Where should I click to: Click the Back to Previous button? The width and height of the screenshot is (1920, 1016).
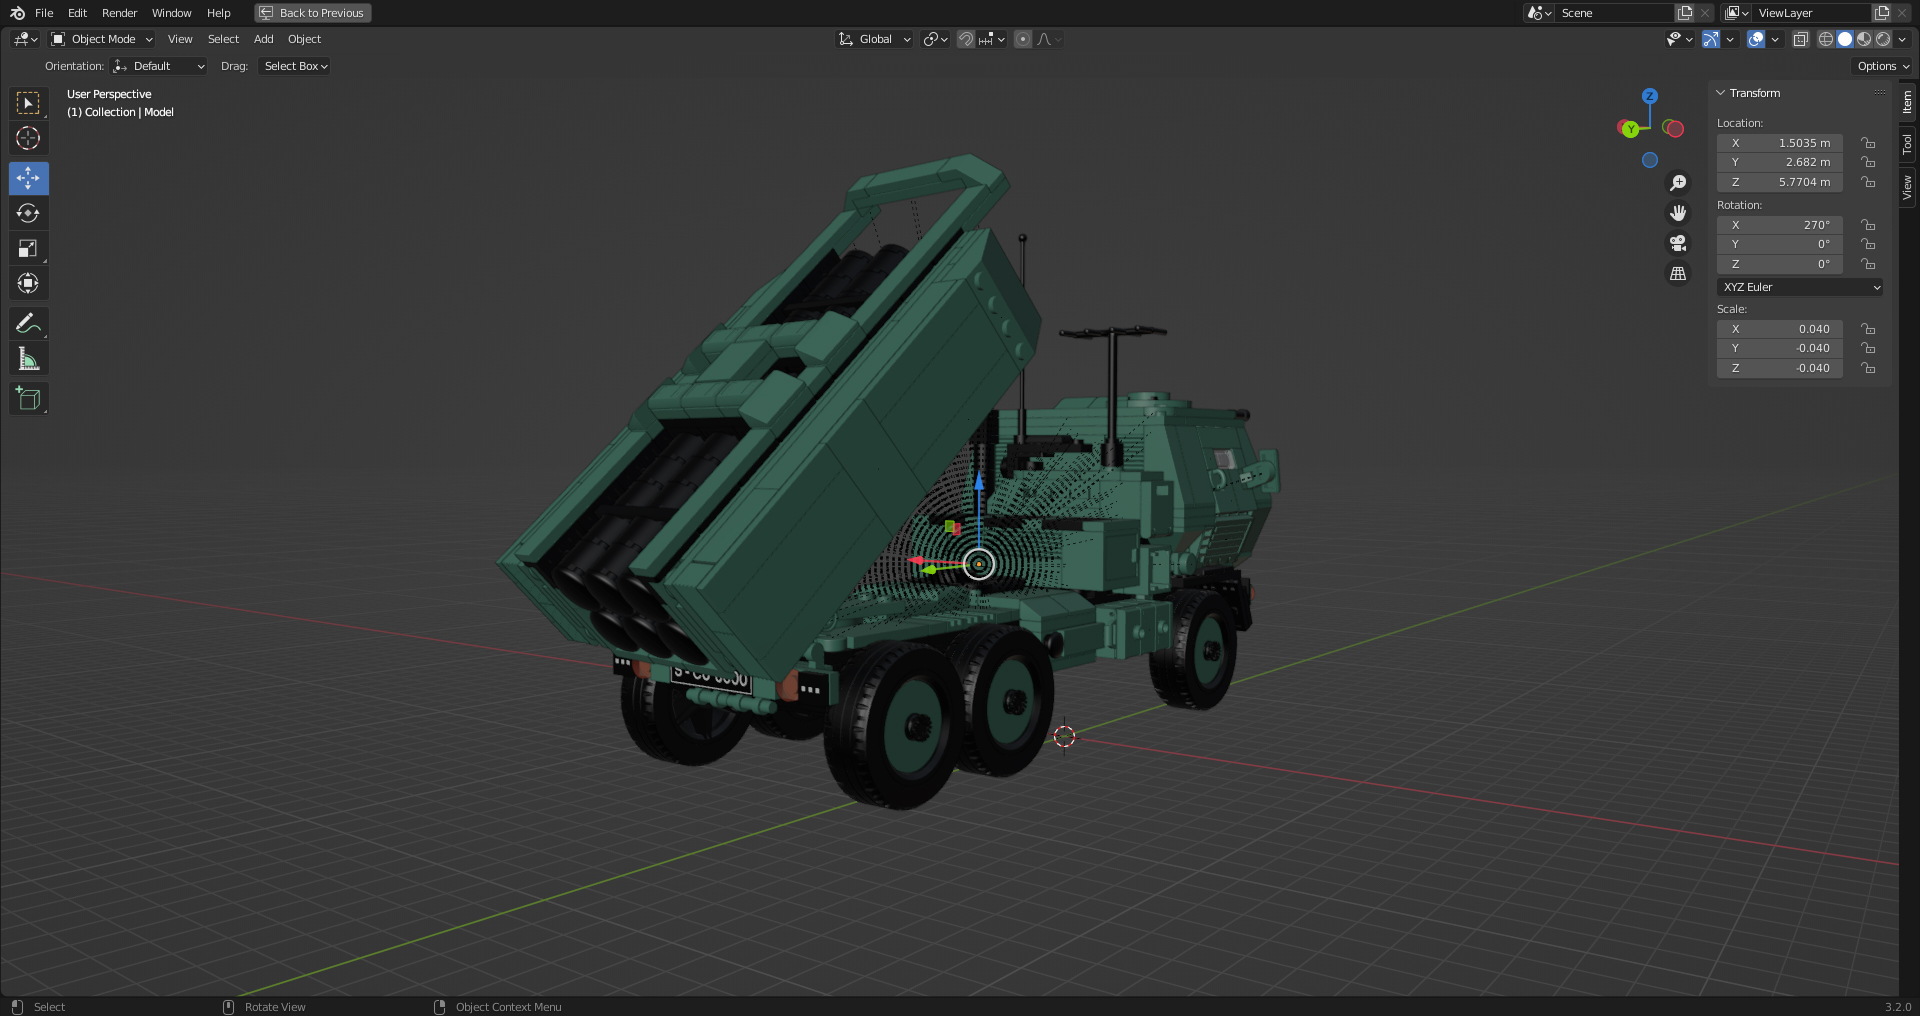[312, 13]
